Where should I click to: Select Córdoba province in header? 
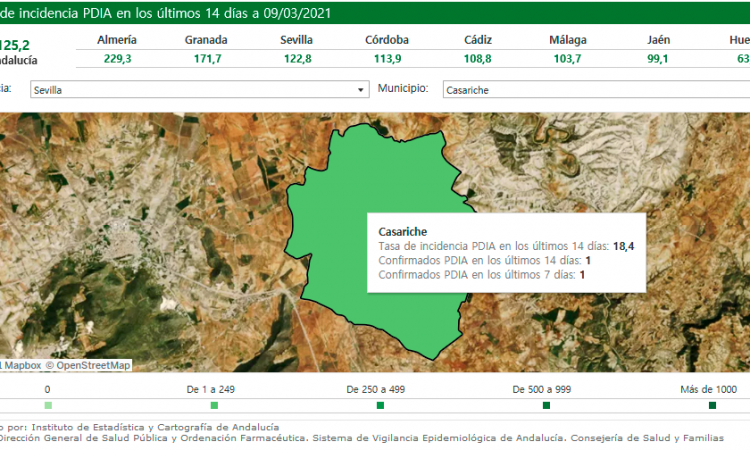click(387, 40)
